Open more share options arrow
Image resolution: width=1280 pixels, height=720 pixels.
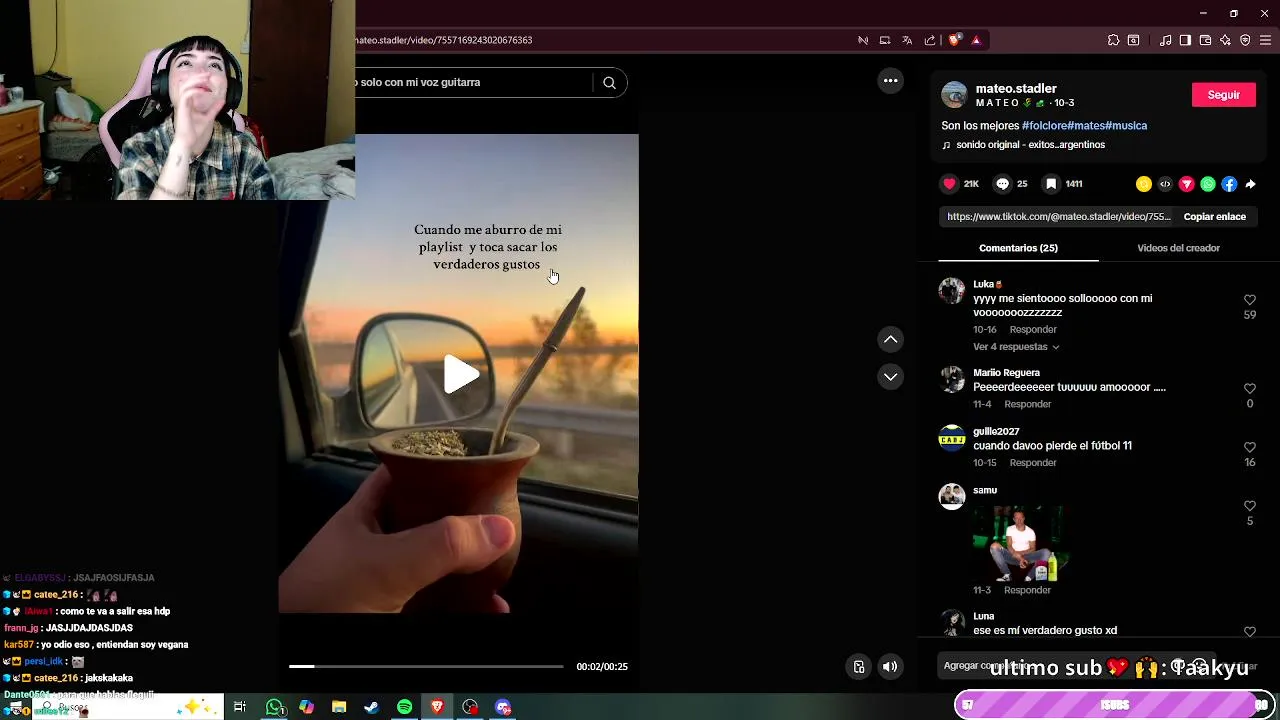[x=1250, y=184]
